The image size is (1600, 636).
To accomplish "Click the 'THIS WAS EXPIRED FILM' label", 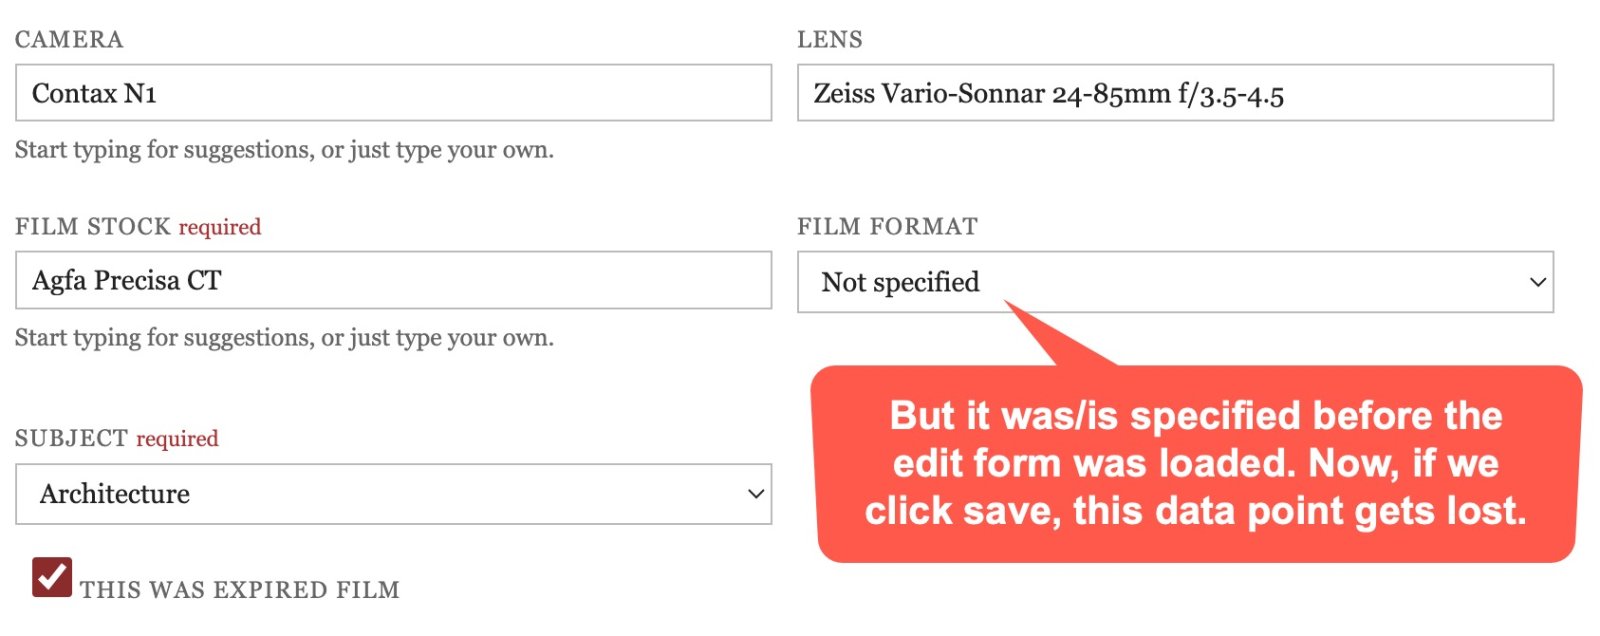I will pyautogui.click(x=240, y=590).
